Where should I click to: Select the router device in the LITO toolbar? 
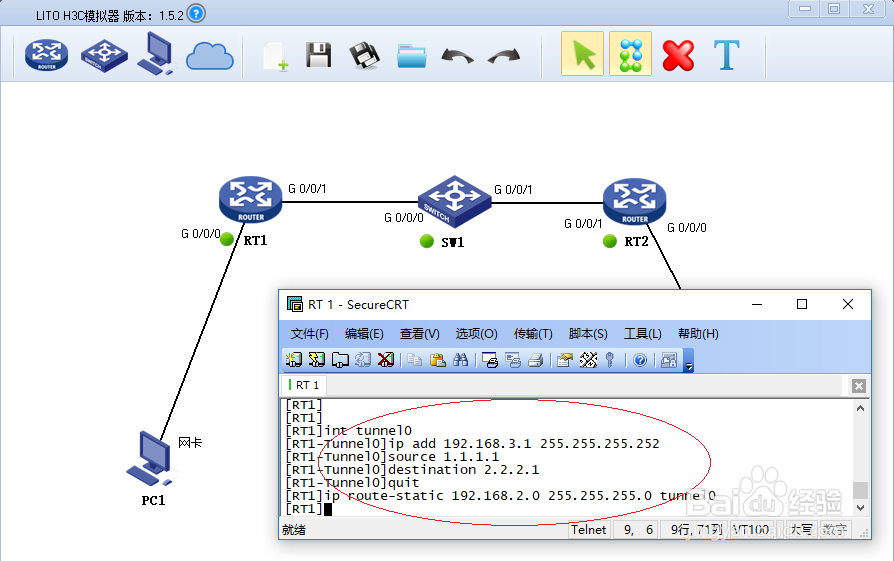[x=47, y=55]
